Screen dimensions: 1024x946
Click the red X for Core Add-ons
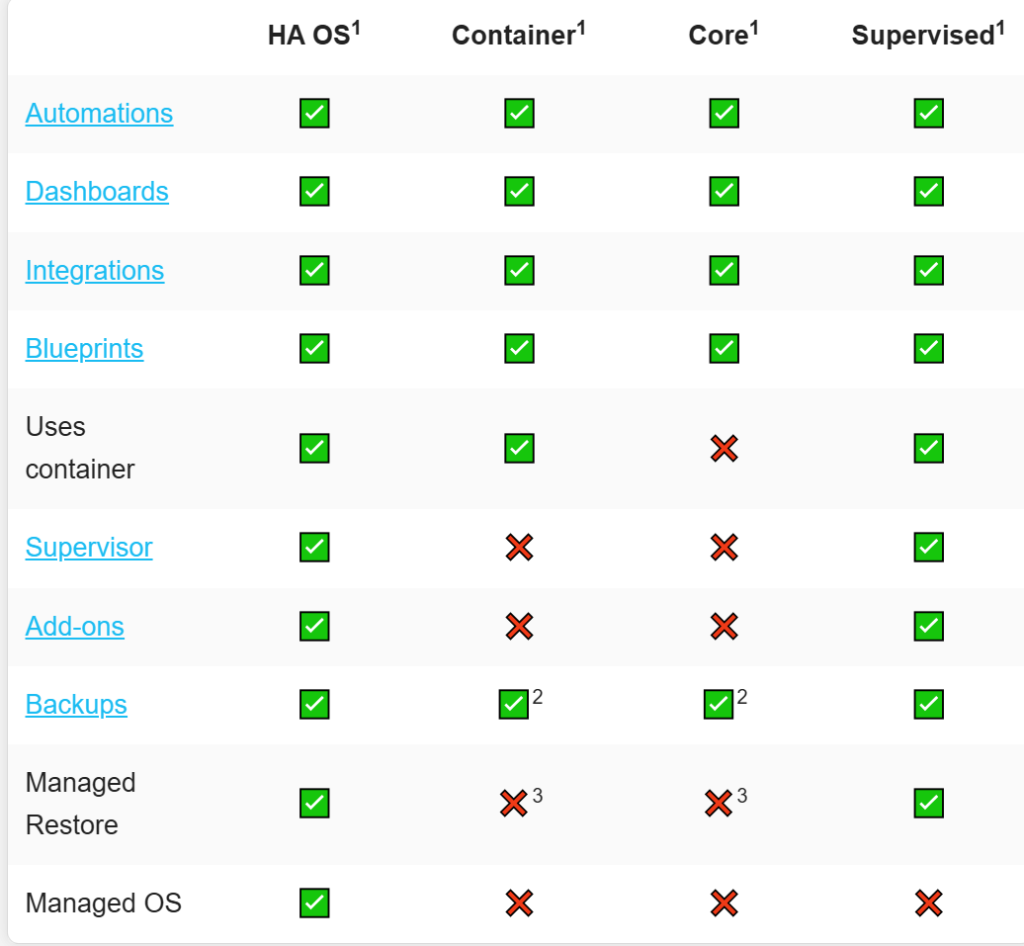(724, 626)
